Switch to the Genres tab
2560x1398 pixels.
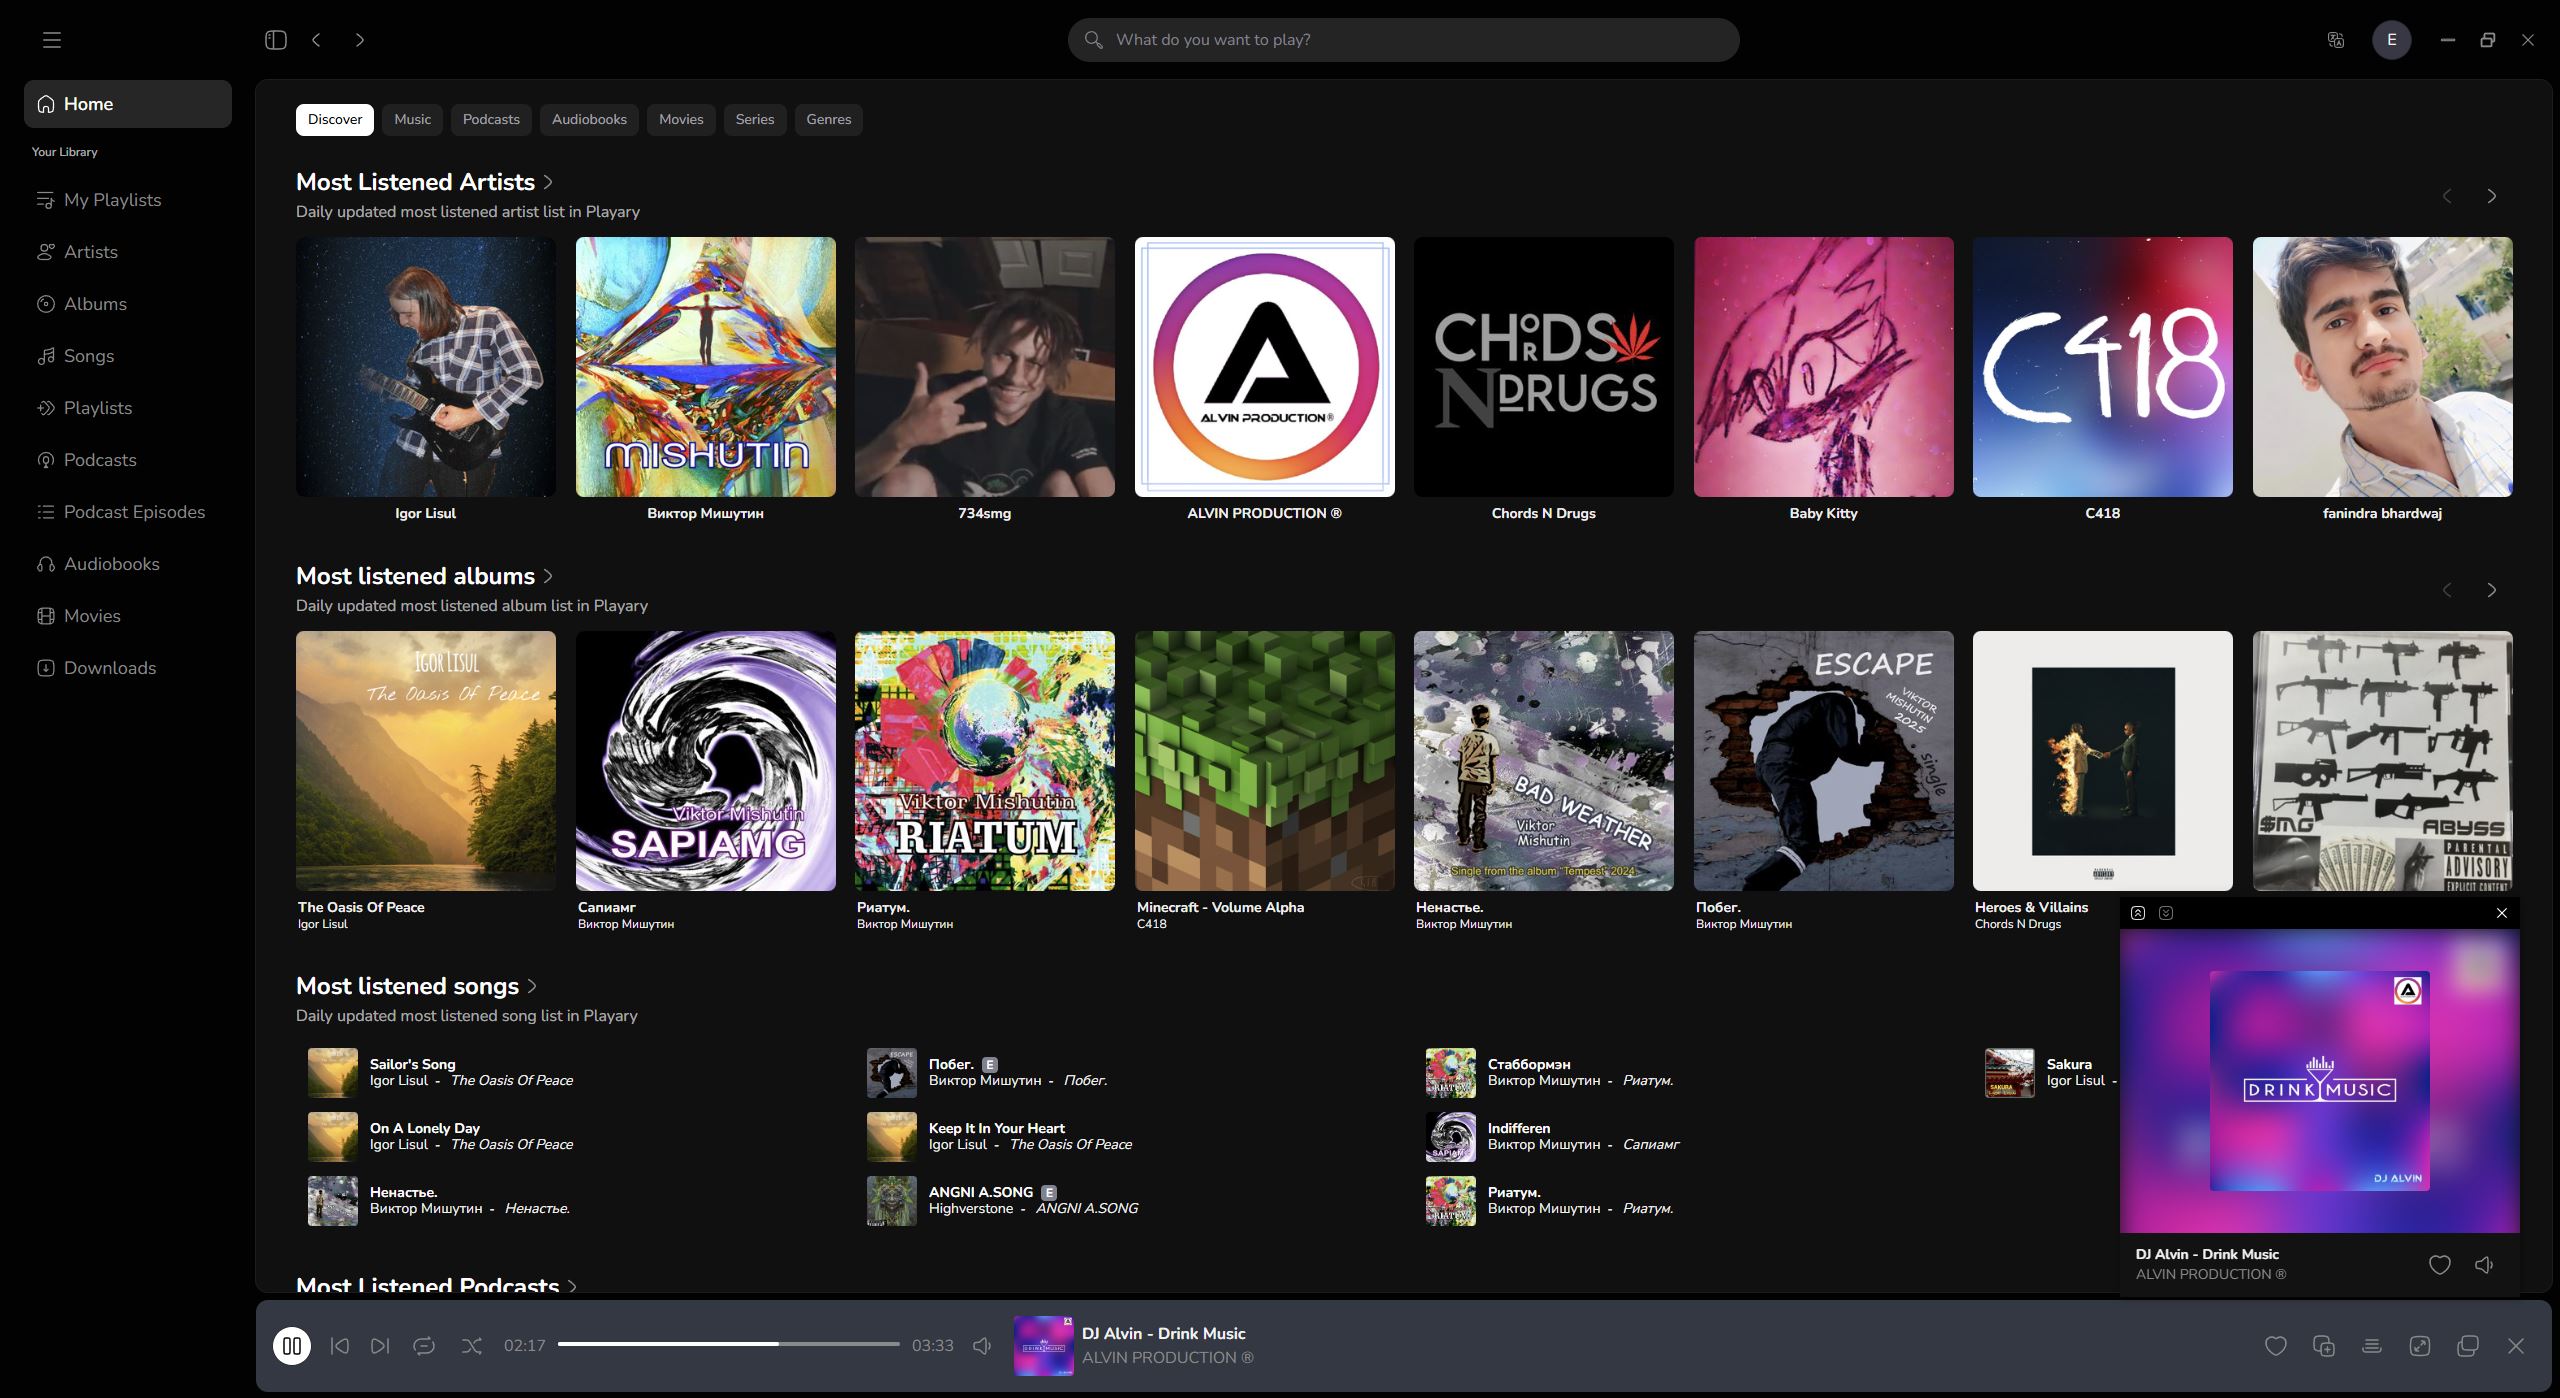click(829, 119)
